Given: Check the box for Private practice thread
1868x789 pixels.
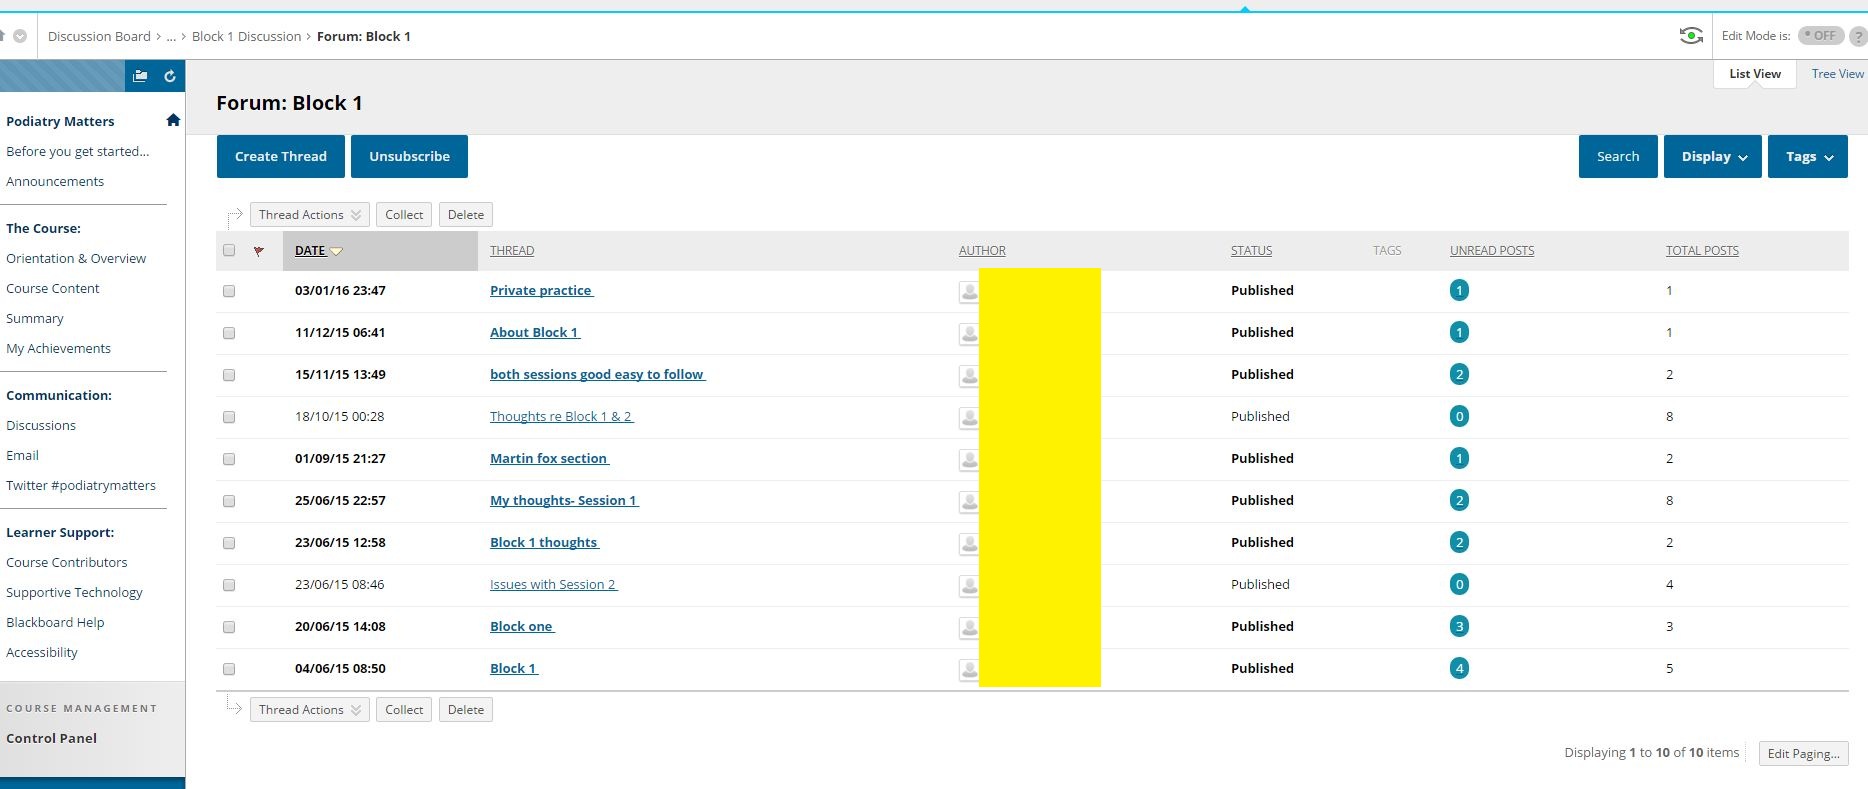Looking at the screenshot, I should [229, 291].
